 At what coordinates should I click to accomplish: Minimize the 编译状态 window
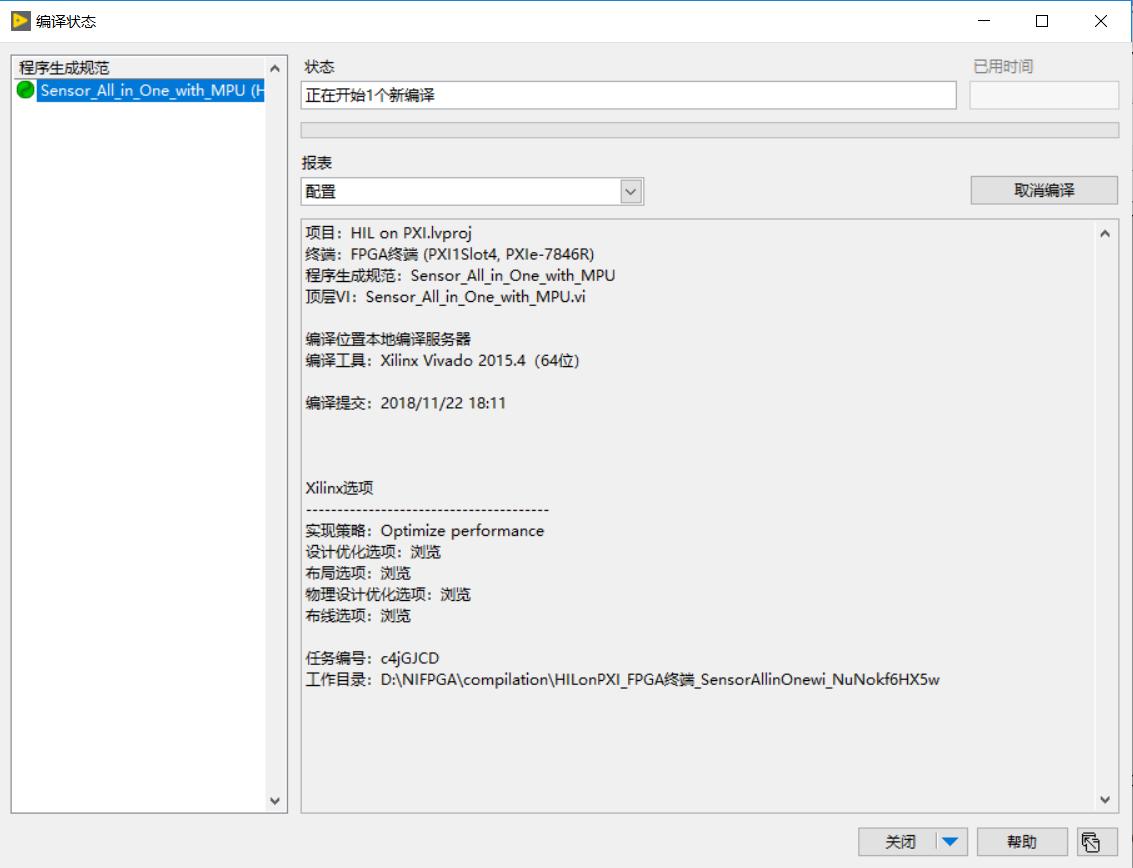click(x=983, y=21)
